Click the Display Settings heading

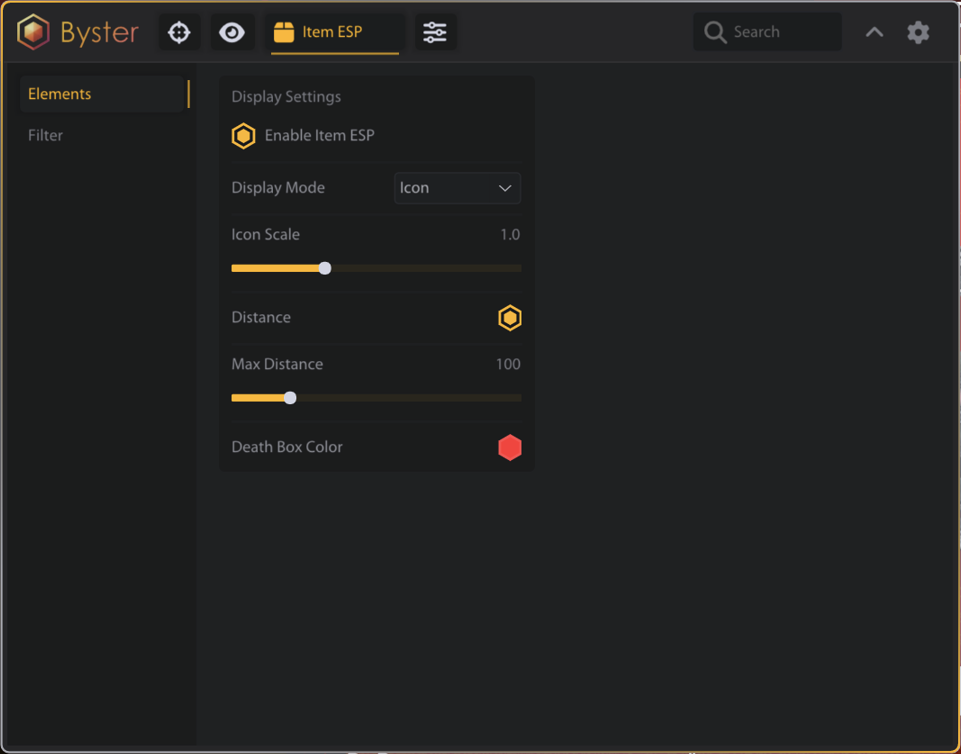click(x=286, y=97)
